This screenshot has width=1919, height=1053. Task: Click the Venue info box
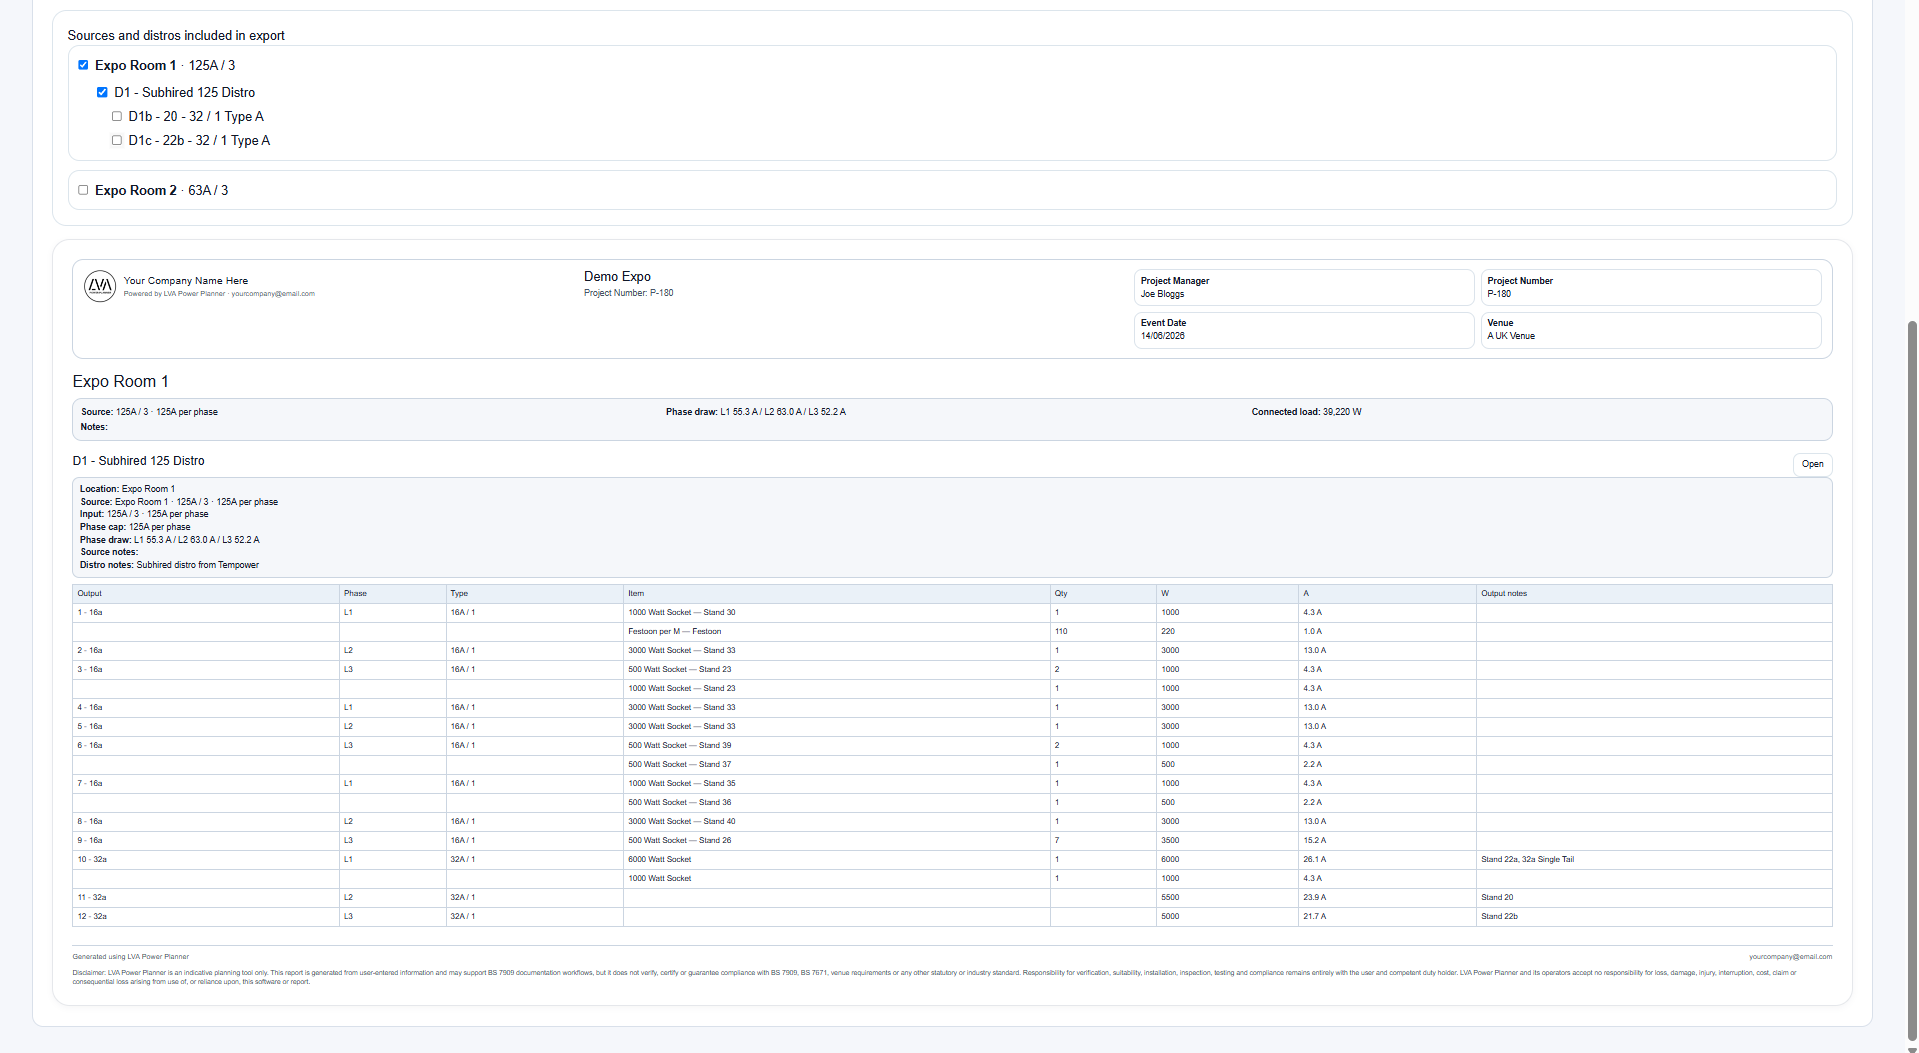coord(1651,330)
